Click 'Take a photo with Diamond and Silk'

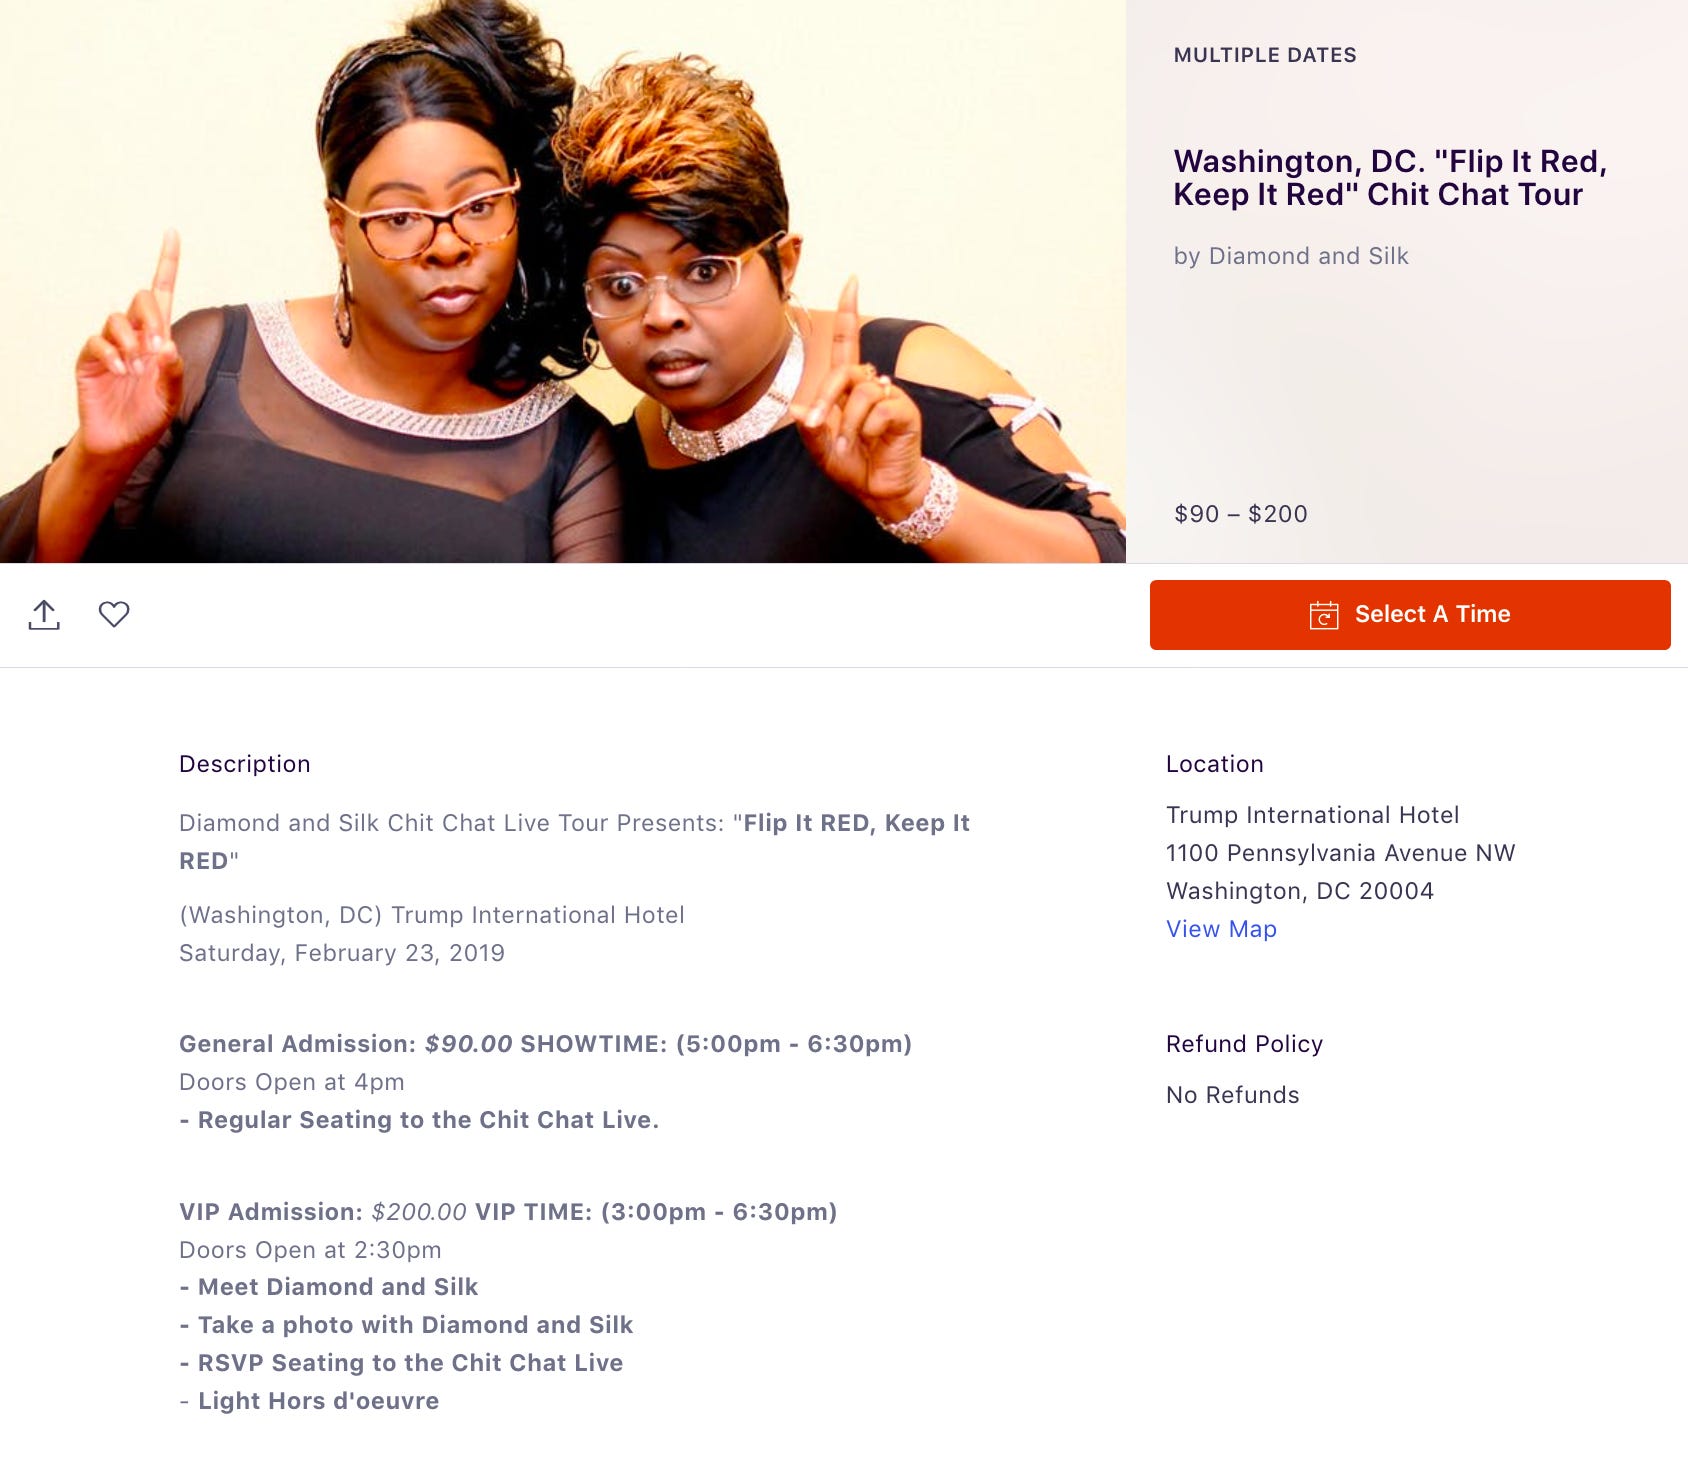click(415, 1325)
